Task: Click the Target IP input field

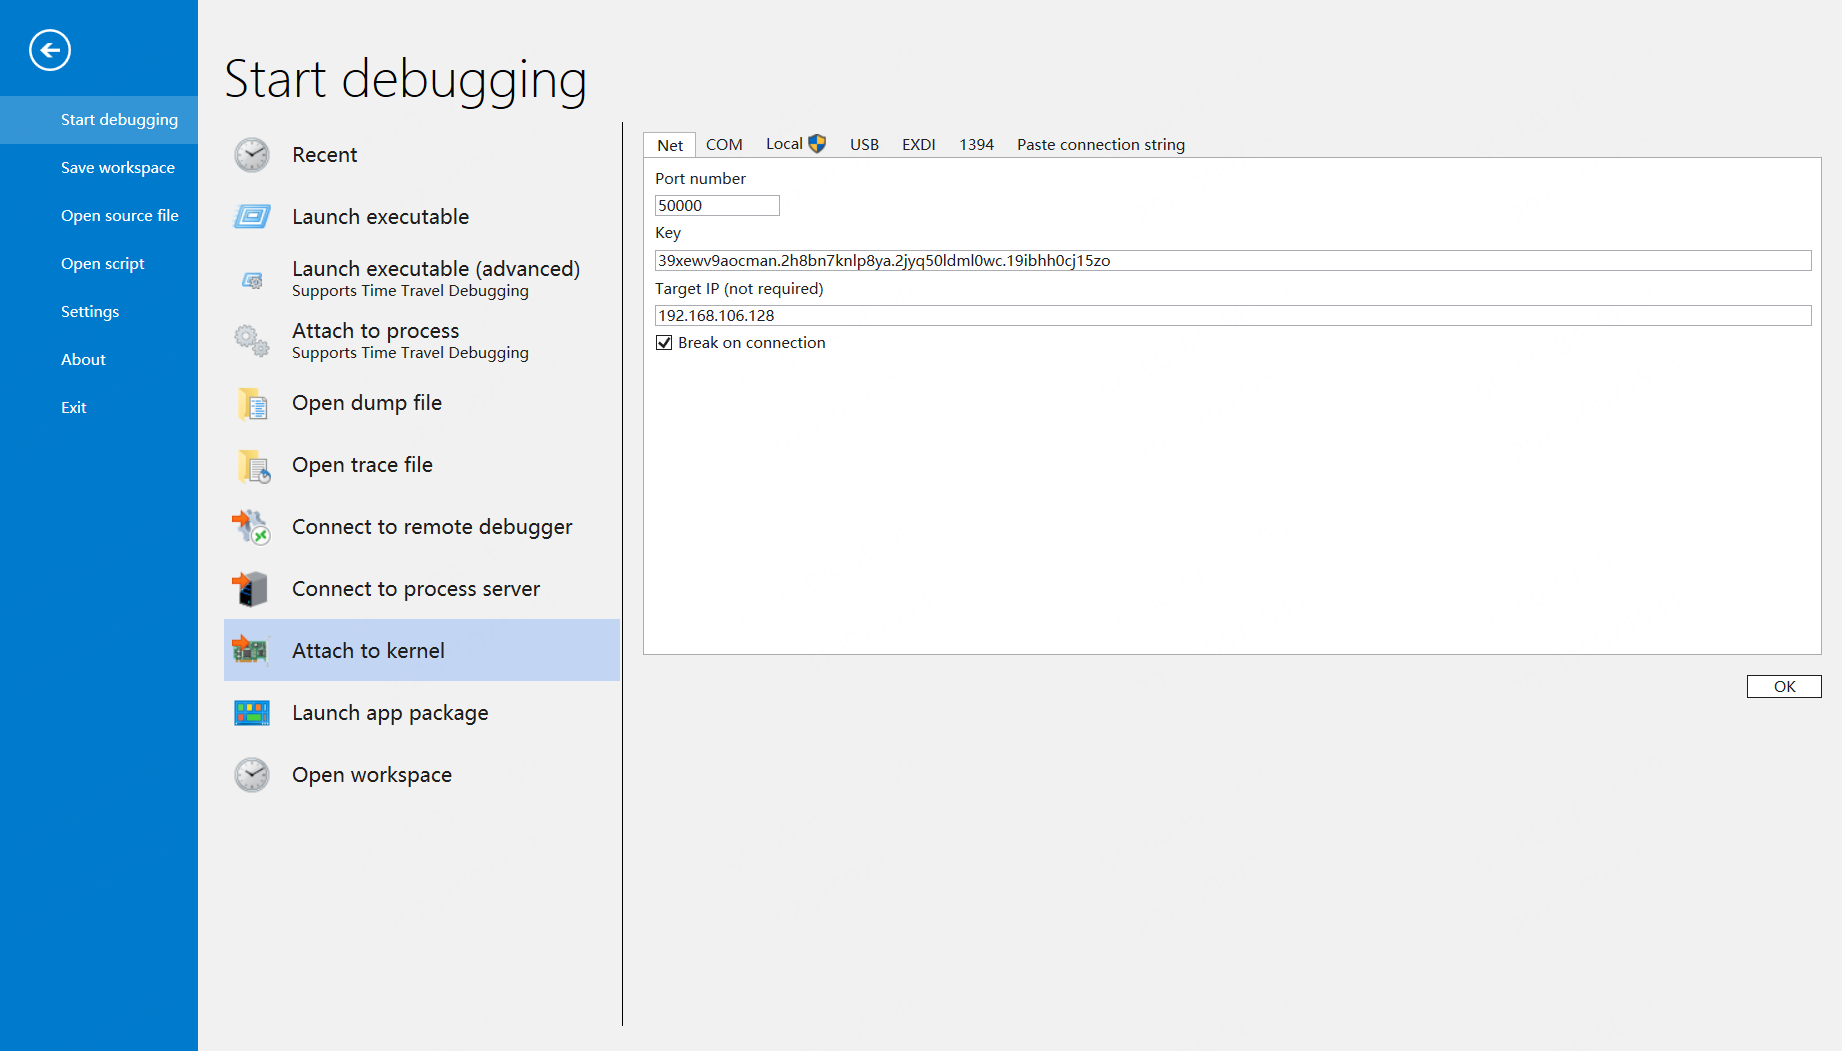Action: (x=1233, y=316)
